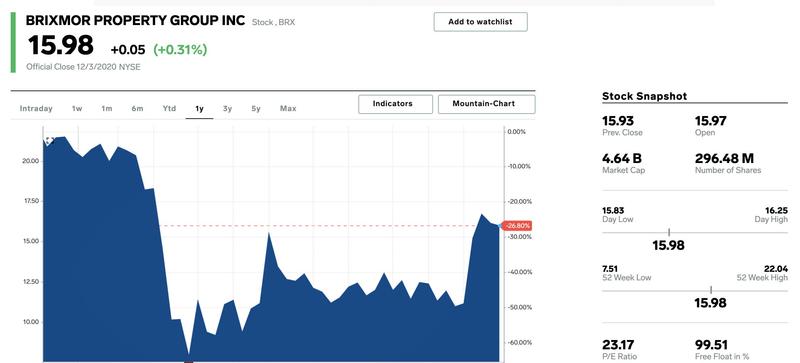The image size is (800, 363).
Task: Open the Indicators menu
Action: [x=395, y=104]
